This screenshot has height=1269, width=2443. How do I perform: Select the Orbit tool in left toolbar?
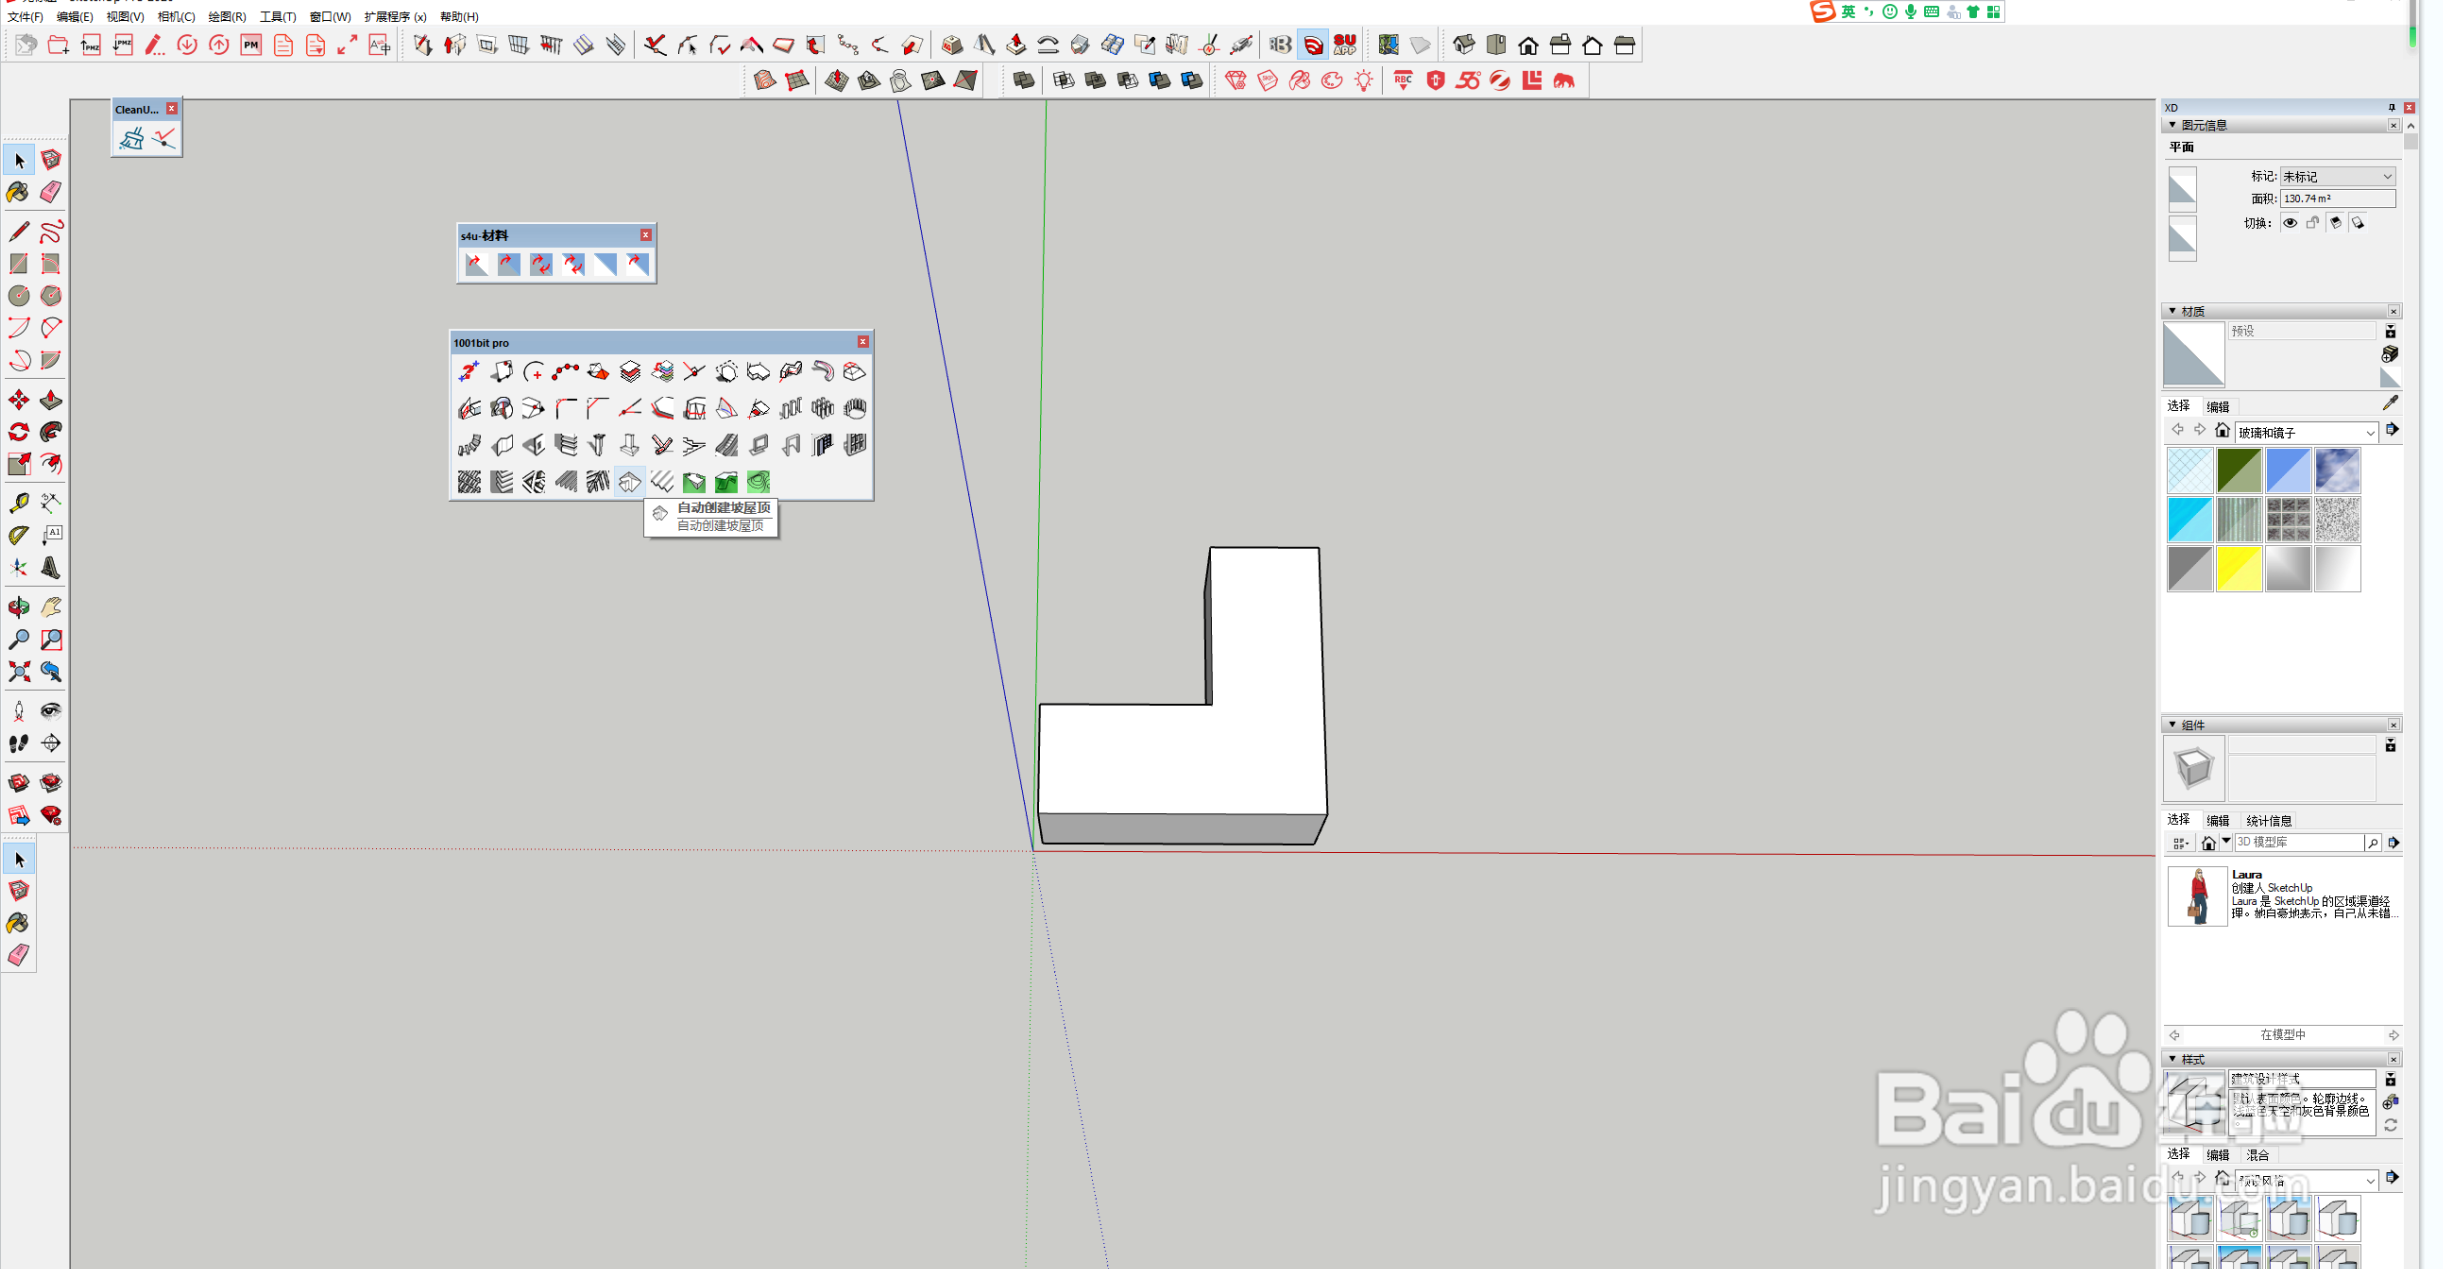tap(19, 607)
